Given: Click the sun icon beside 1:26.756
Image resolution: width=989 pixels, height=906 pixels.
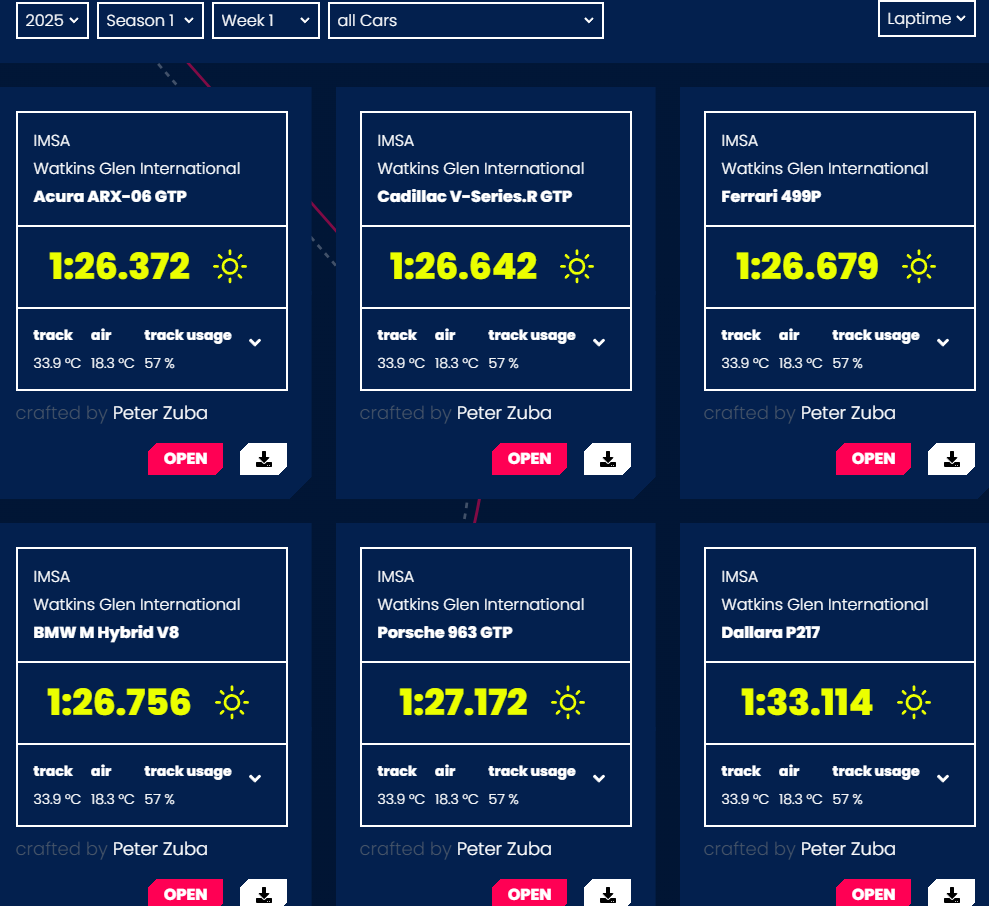Looking at the screenshot, I should click(231, 703).
